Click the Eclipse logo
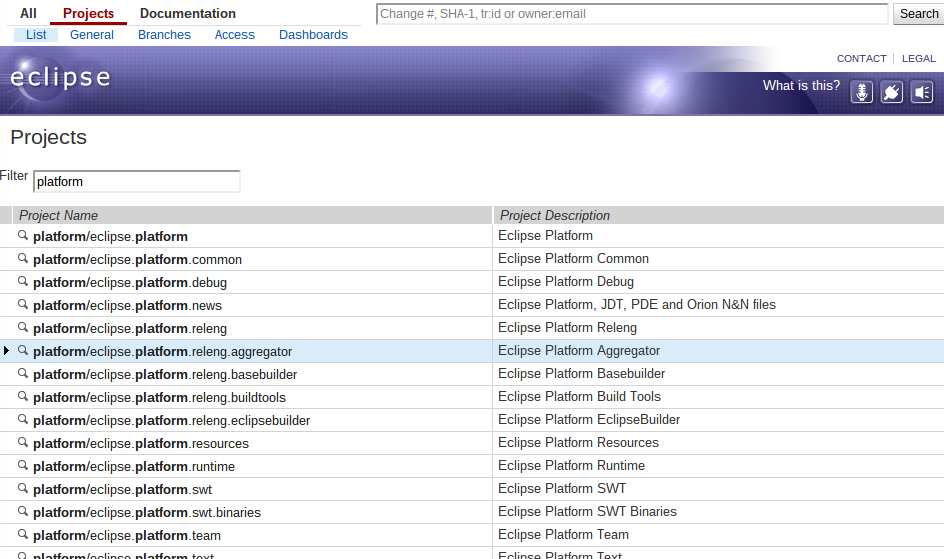This screenshot has width=944, height=559. 60,78
